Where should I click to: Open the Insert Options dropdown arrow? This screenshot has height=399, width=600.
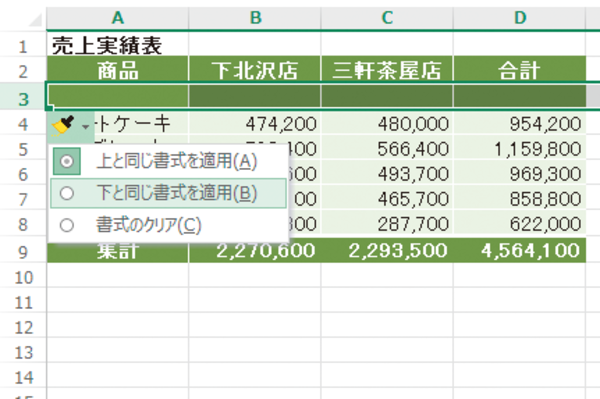86,127
